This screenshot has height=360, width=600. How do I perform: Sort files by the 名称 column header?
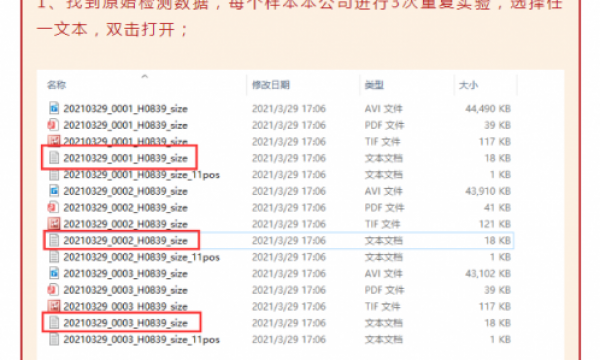click(x=56, y=85)
